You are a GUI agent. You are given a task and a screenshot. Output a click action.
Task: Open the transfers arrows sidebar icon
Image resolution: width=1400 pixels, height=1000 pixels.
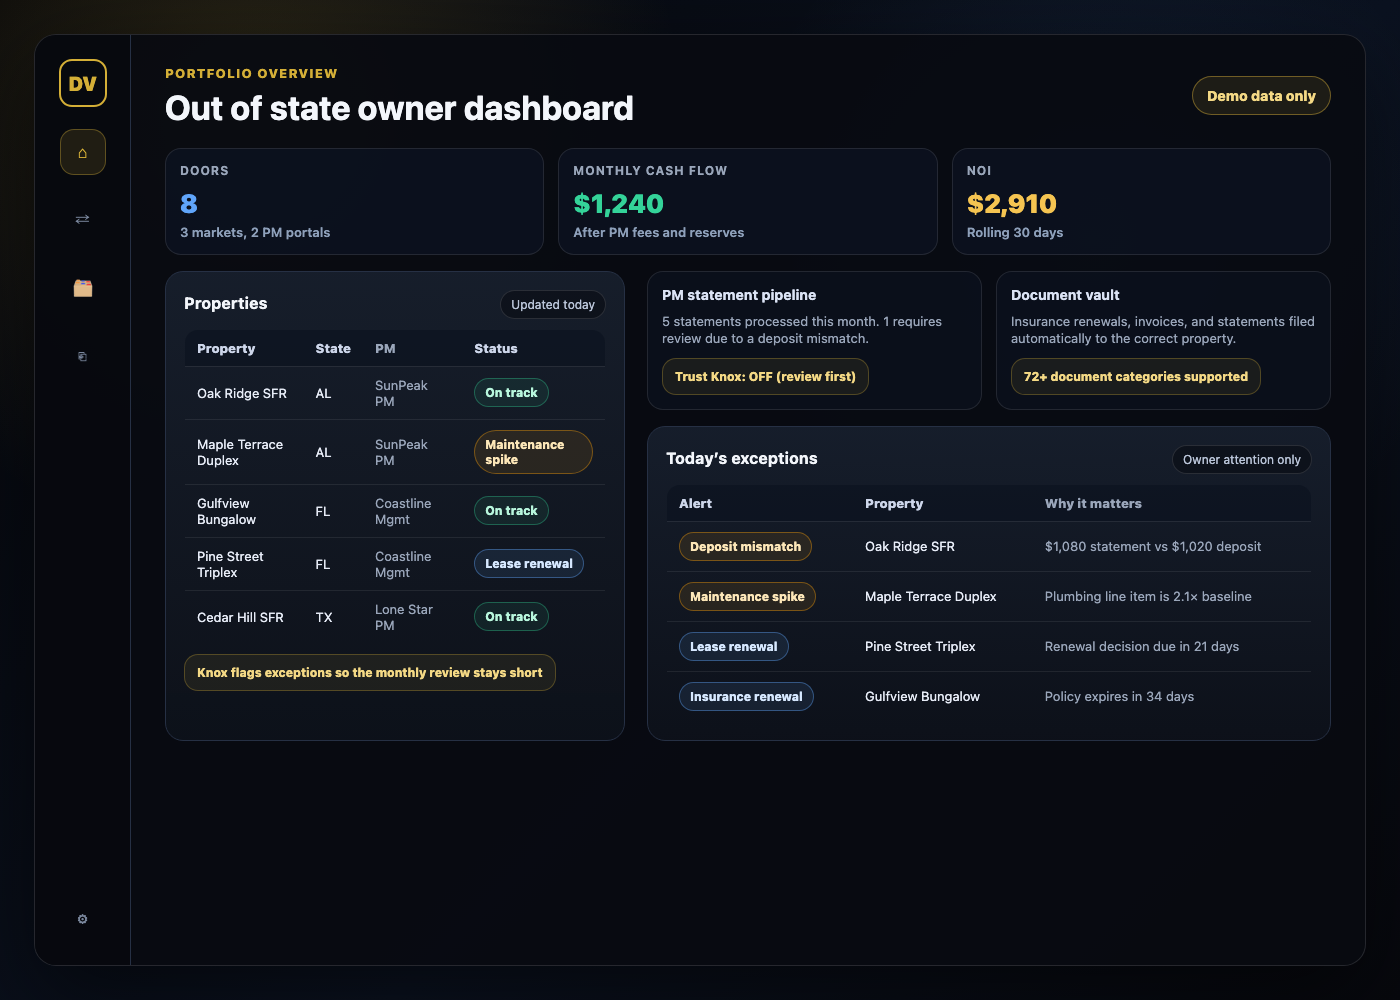pyautogui.click(x=83, y=219)
